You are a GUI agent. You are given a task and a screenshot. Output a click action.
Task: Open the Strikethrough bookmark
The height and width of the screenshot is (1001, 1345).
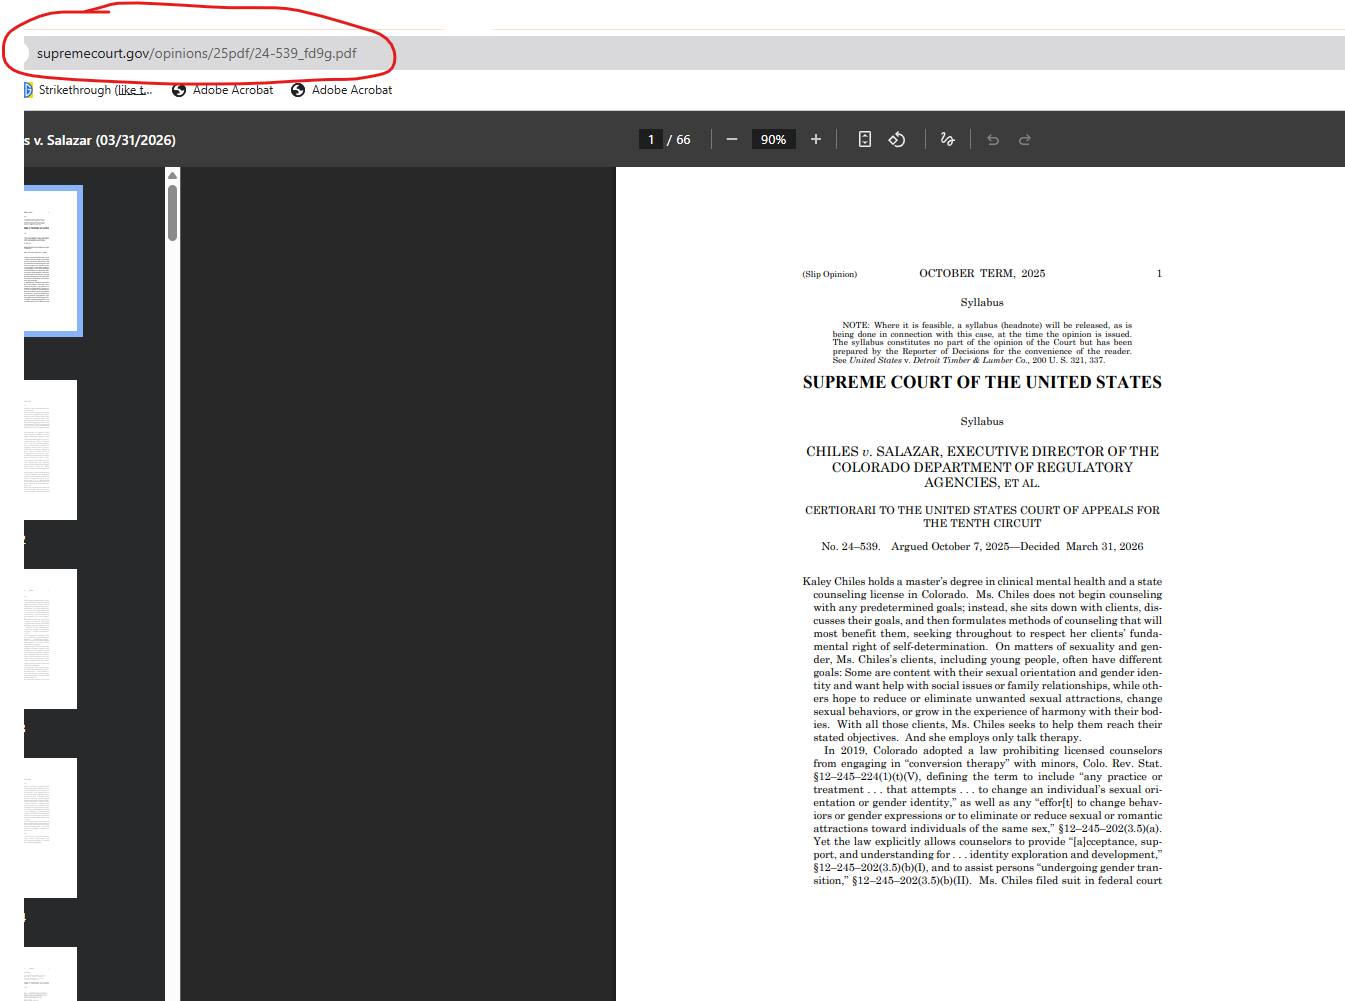(88, 90)
